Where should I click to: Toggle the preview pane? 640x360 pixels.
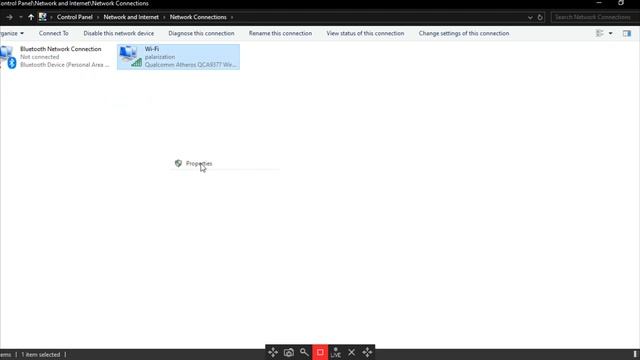click(x=627, y=33)
